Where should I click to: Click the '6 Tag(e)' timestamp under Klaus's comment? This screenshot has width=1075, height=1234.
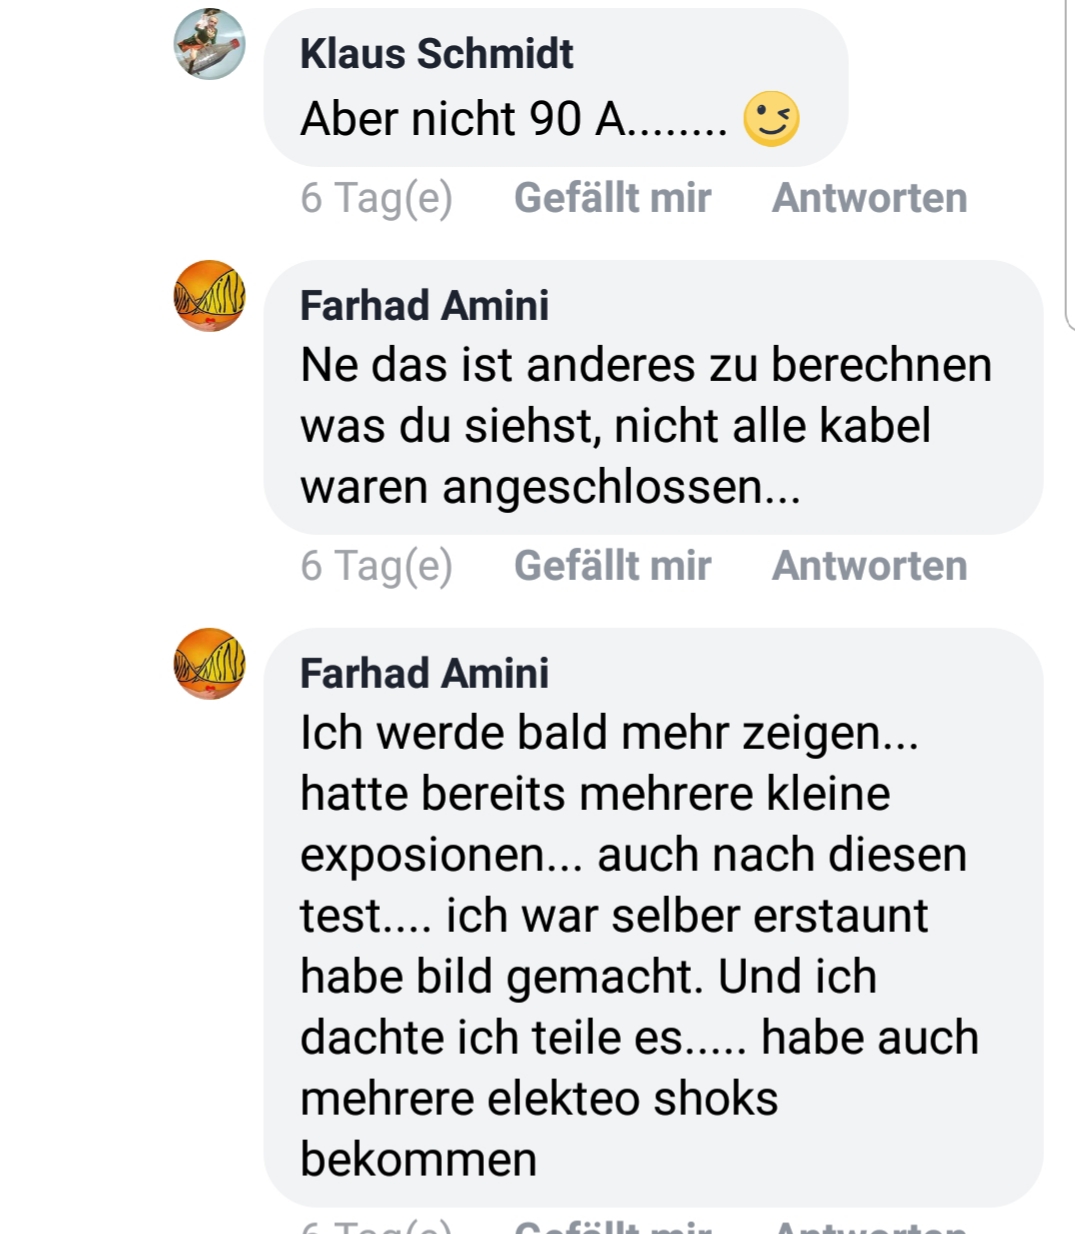(x=376, y=198)
